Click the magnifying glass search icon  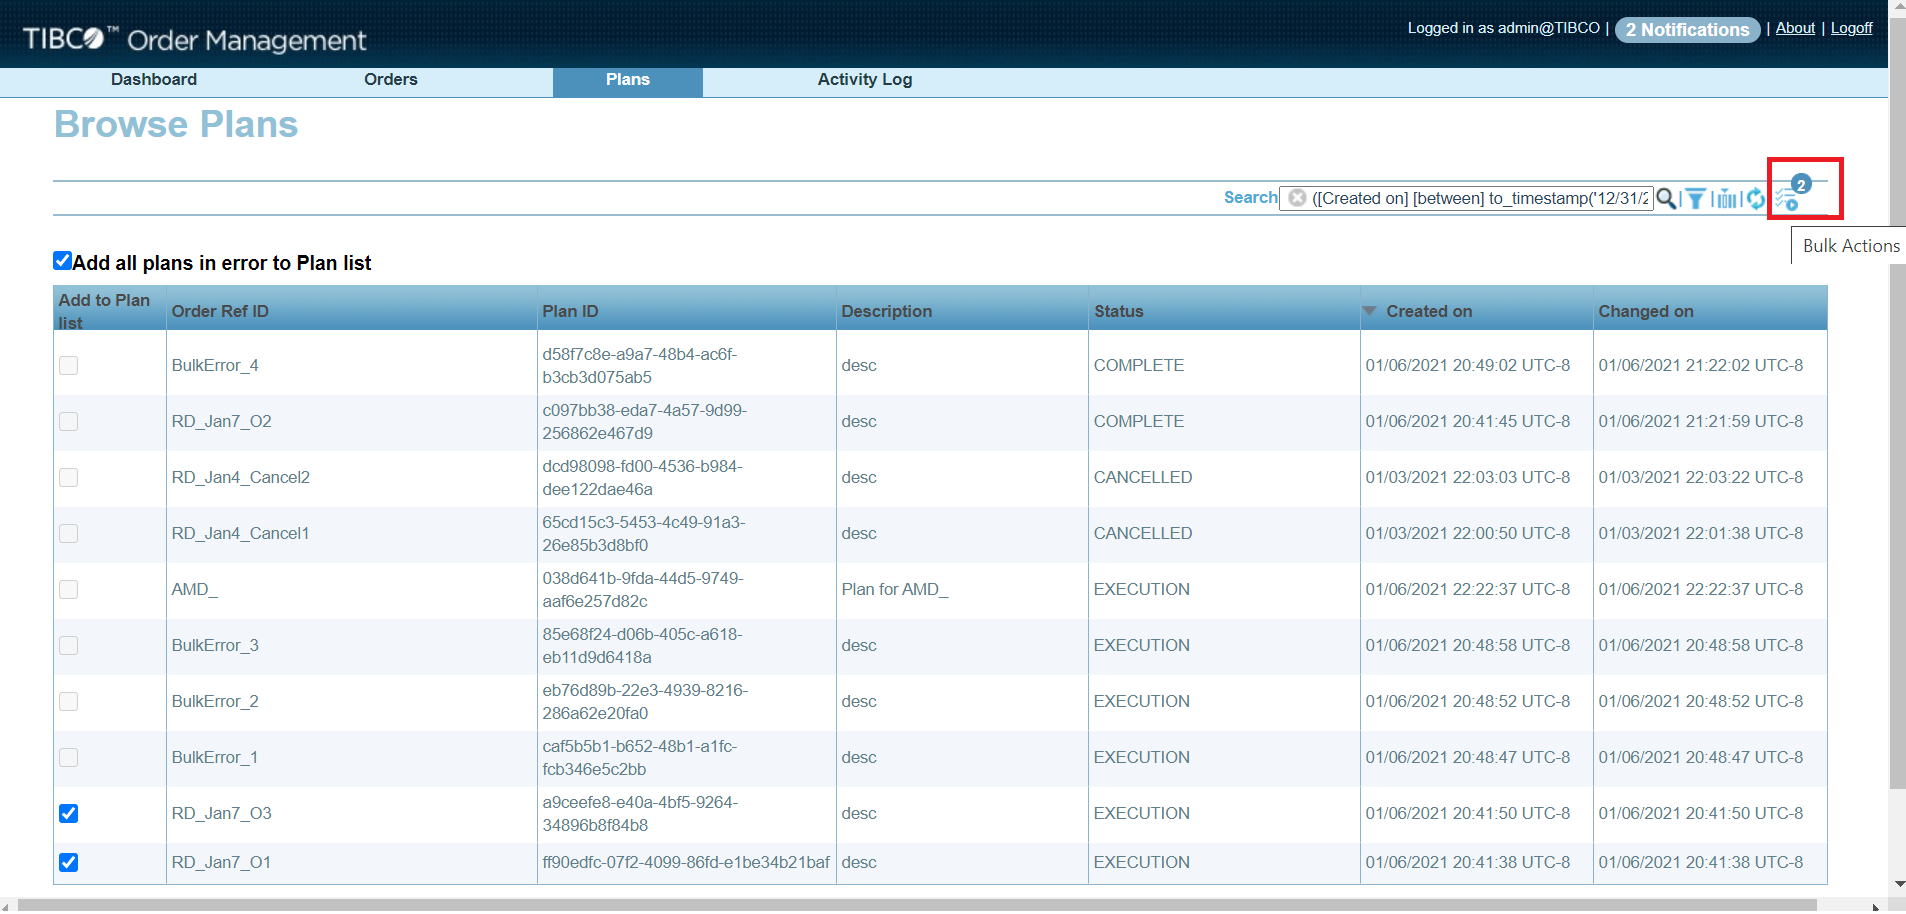pos(1665,198)
